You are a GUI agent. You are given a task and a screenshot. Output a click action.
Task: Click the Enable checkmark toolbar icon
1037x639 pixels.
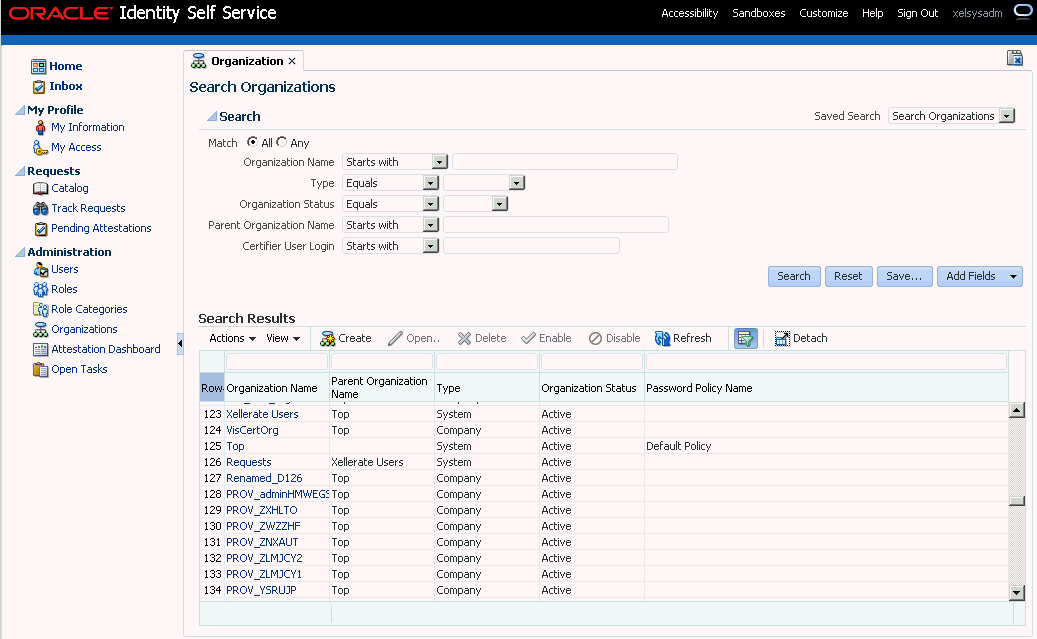[528, 339]
